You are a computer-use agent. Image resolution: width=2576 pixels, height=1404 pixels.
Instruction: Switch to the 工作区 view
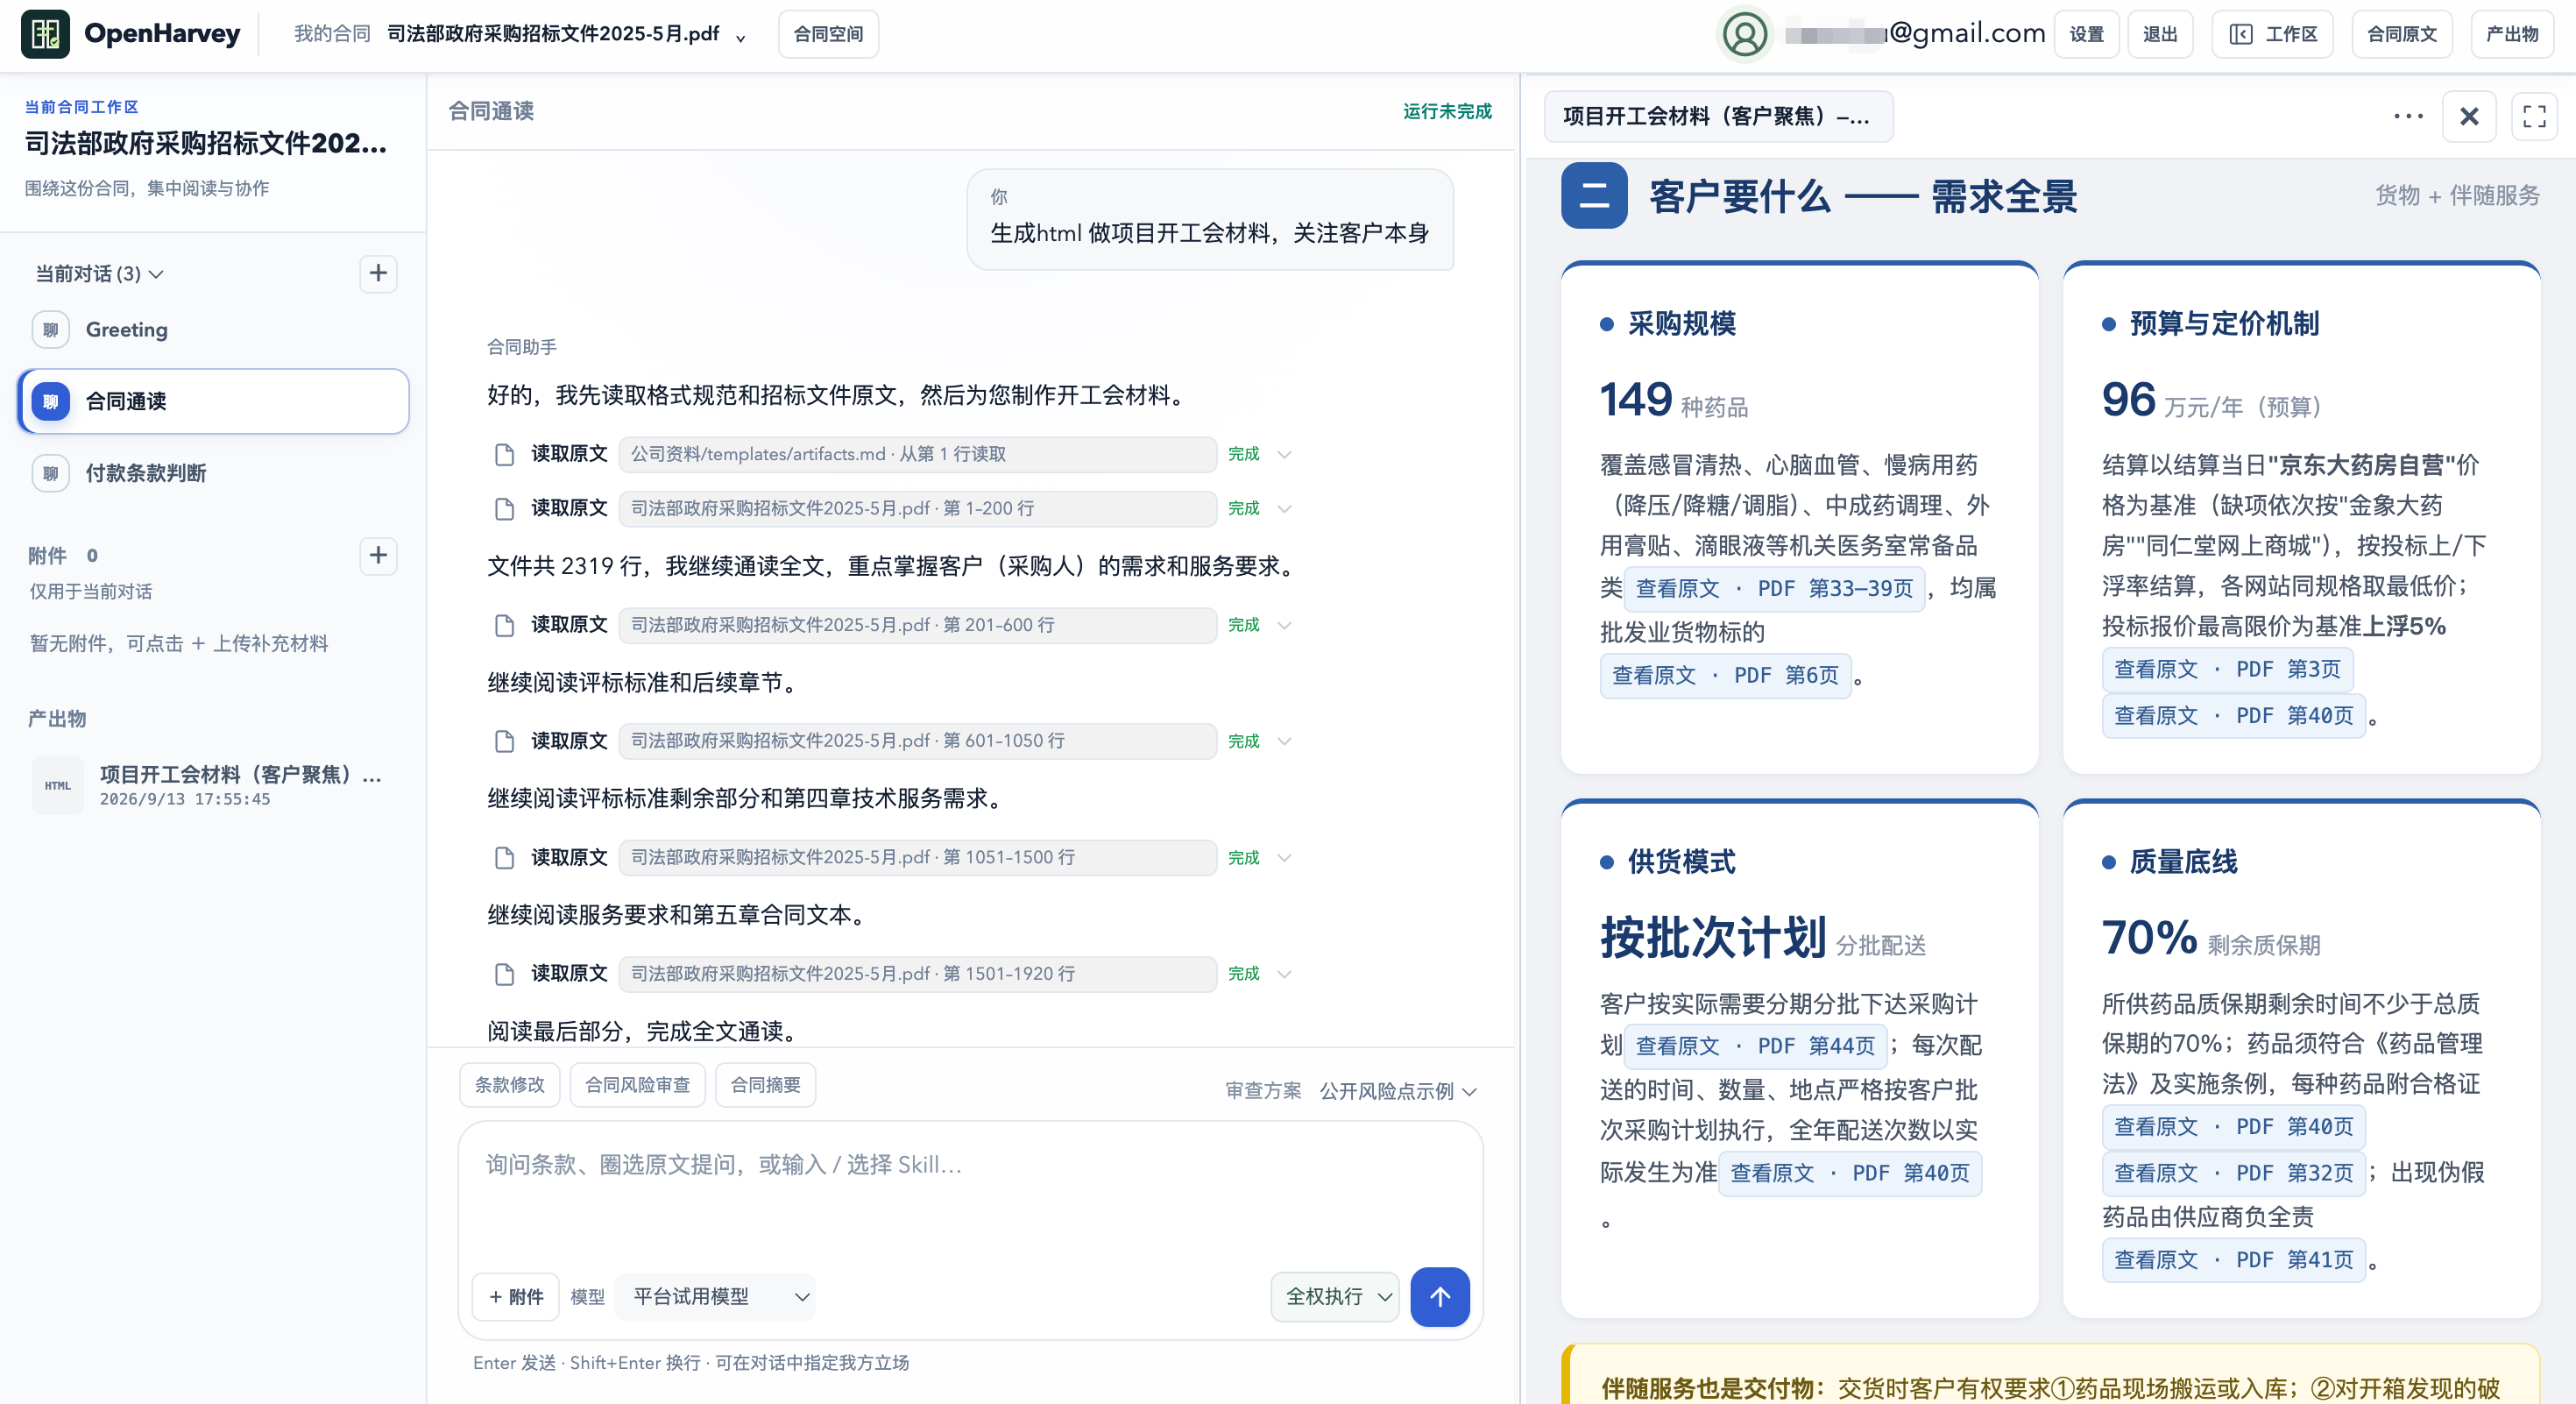(2273, 34)
